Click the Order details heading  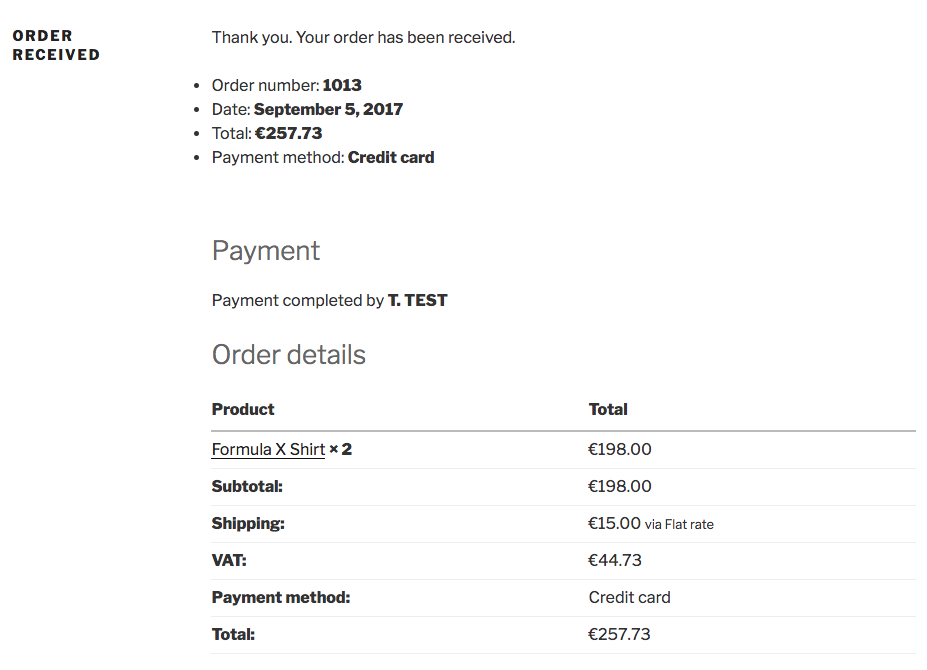[289, 355]
